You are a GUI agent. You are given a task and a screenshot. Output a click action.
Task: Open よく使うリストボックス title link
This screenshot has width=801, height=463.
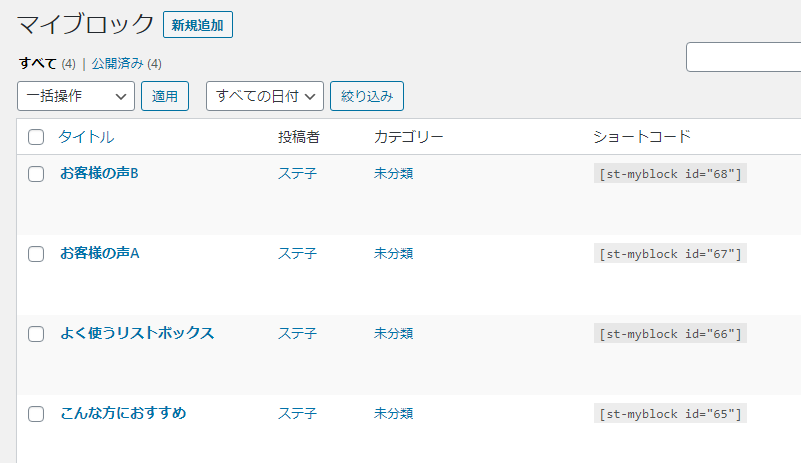pos(137,333)
